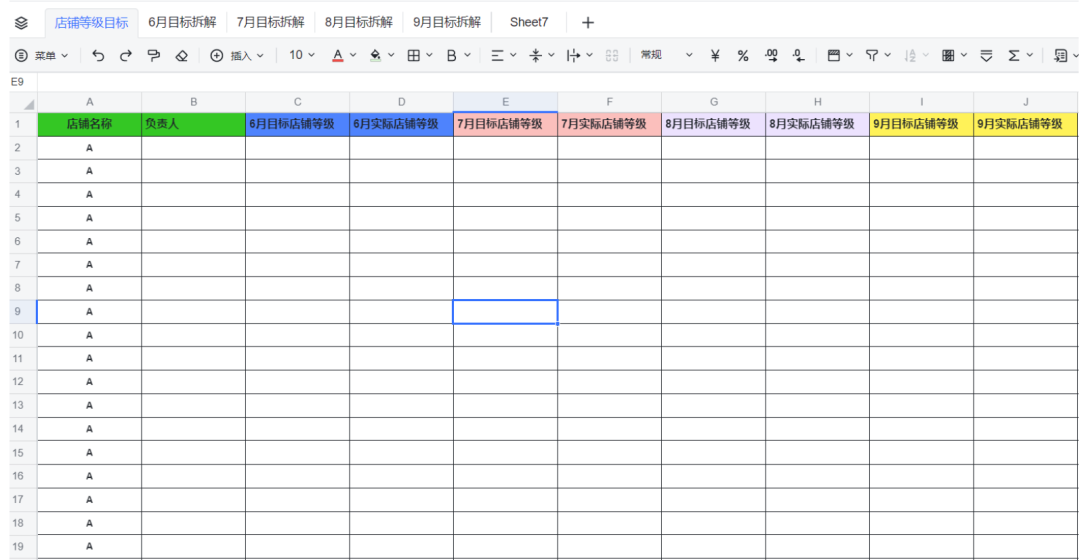Select the yellow 9月实际店铺等级 header cell
Screen dimensions: 1080x560
[x=1026, y=124]
